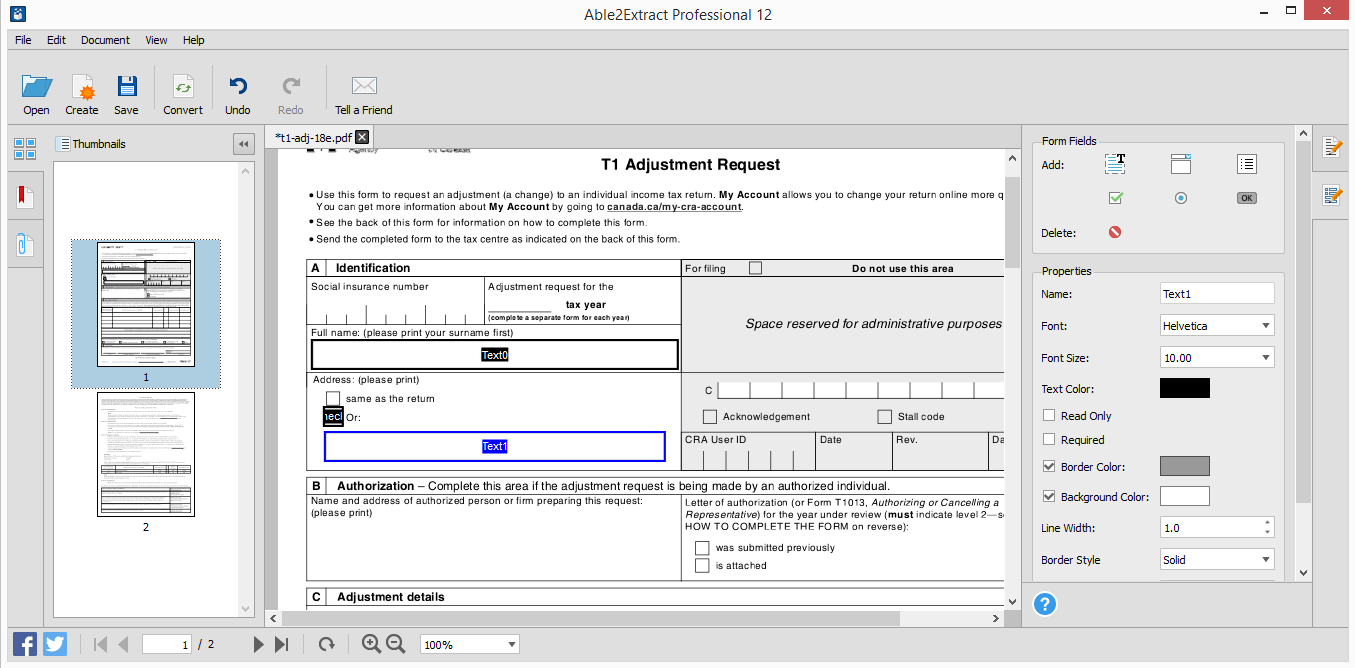The height and width of the screenshot is (668, 1355).
Task: Rotate the page with the rotate icon
Action: point(326,645)
